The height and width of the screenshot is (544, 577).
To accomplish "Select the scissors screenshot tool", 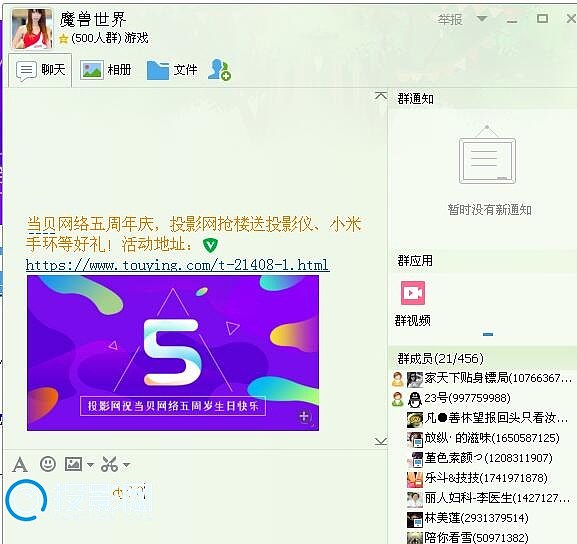I will click(x=109, y=464).
